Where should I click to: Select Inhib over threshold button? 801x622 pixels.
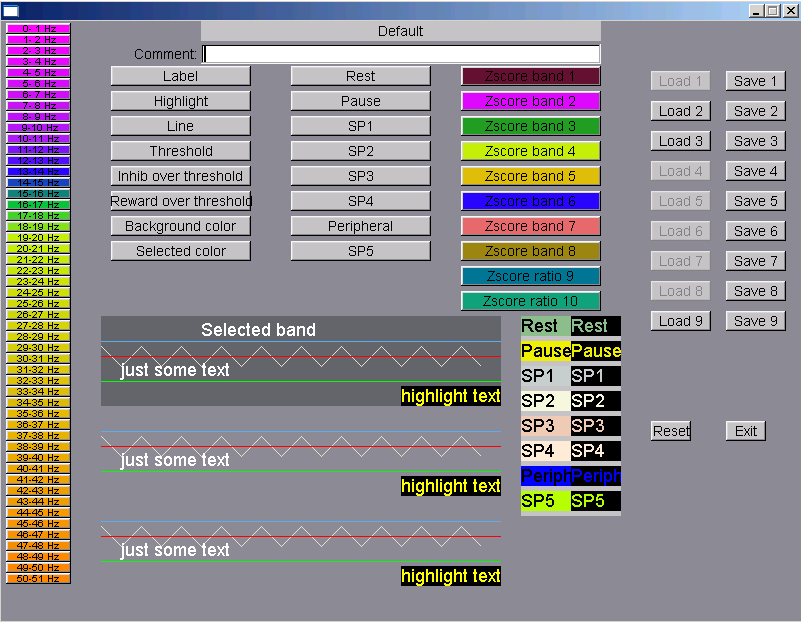[181, 176]
